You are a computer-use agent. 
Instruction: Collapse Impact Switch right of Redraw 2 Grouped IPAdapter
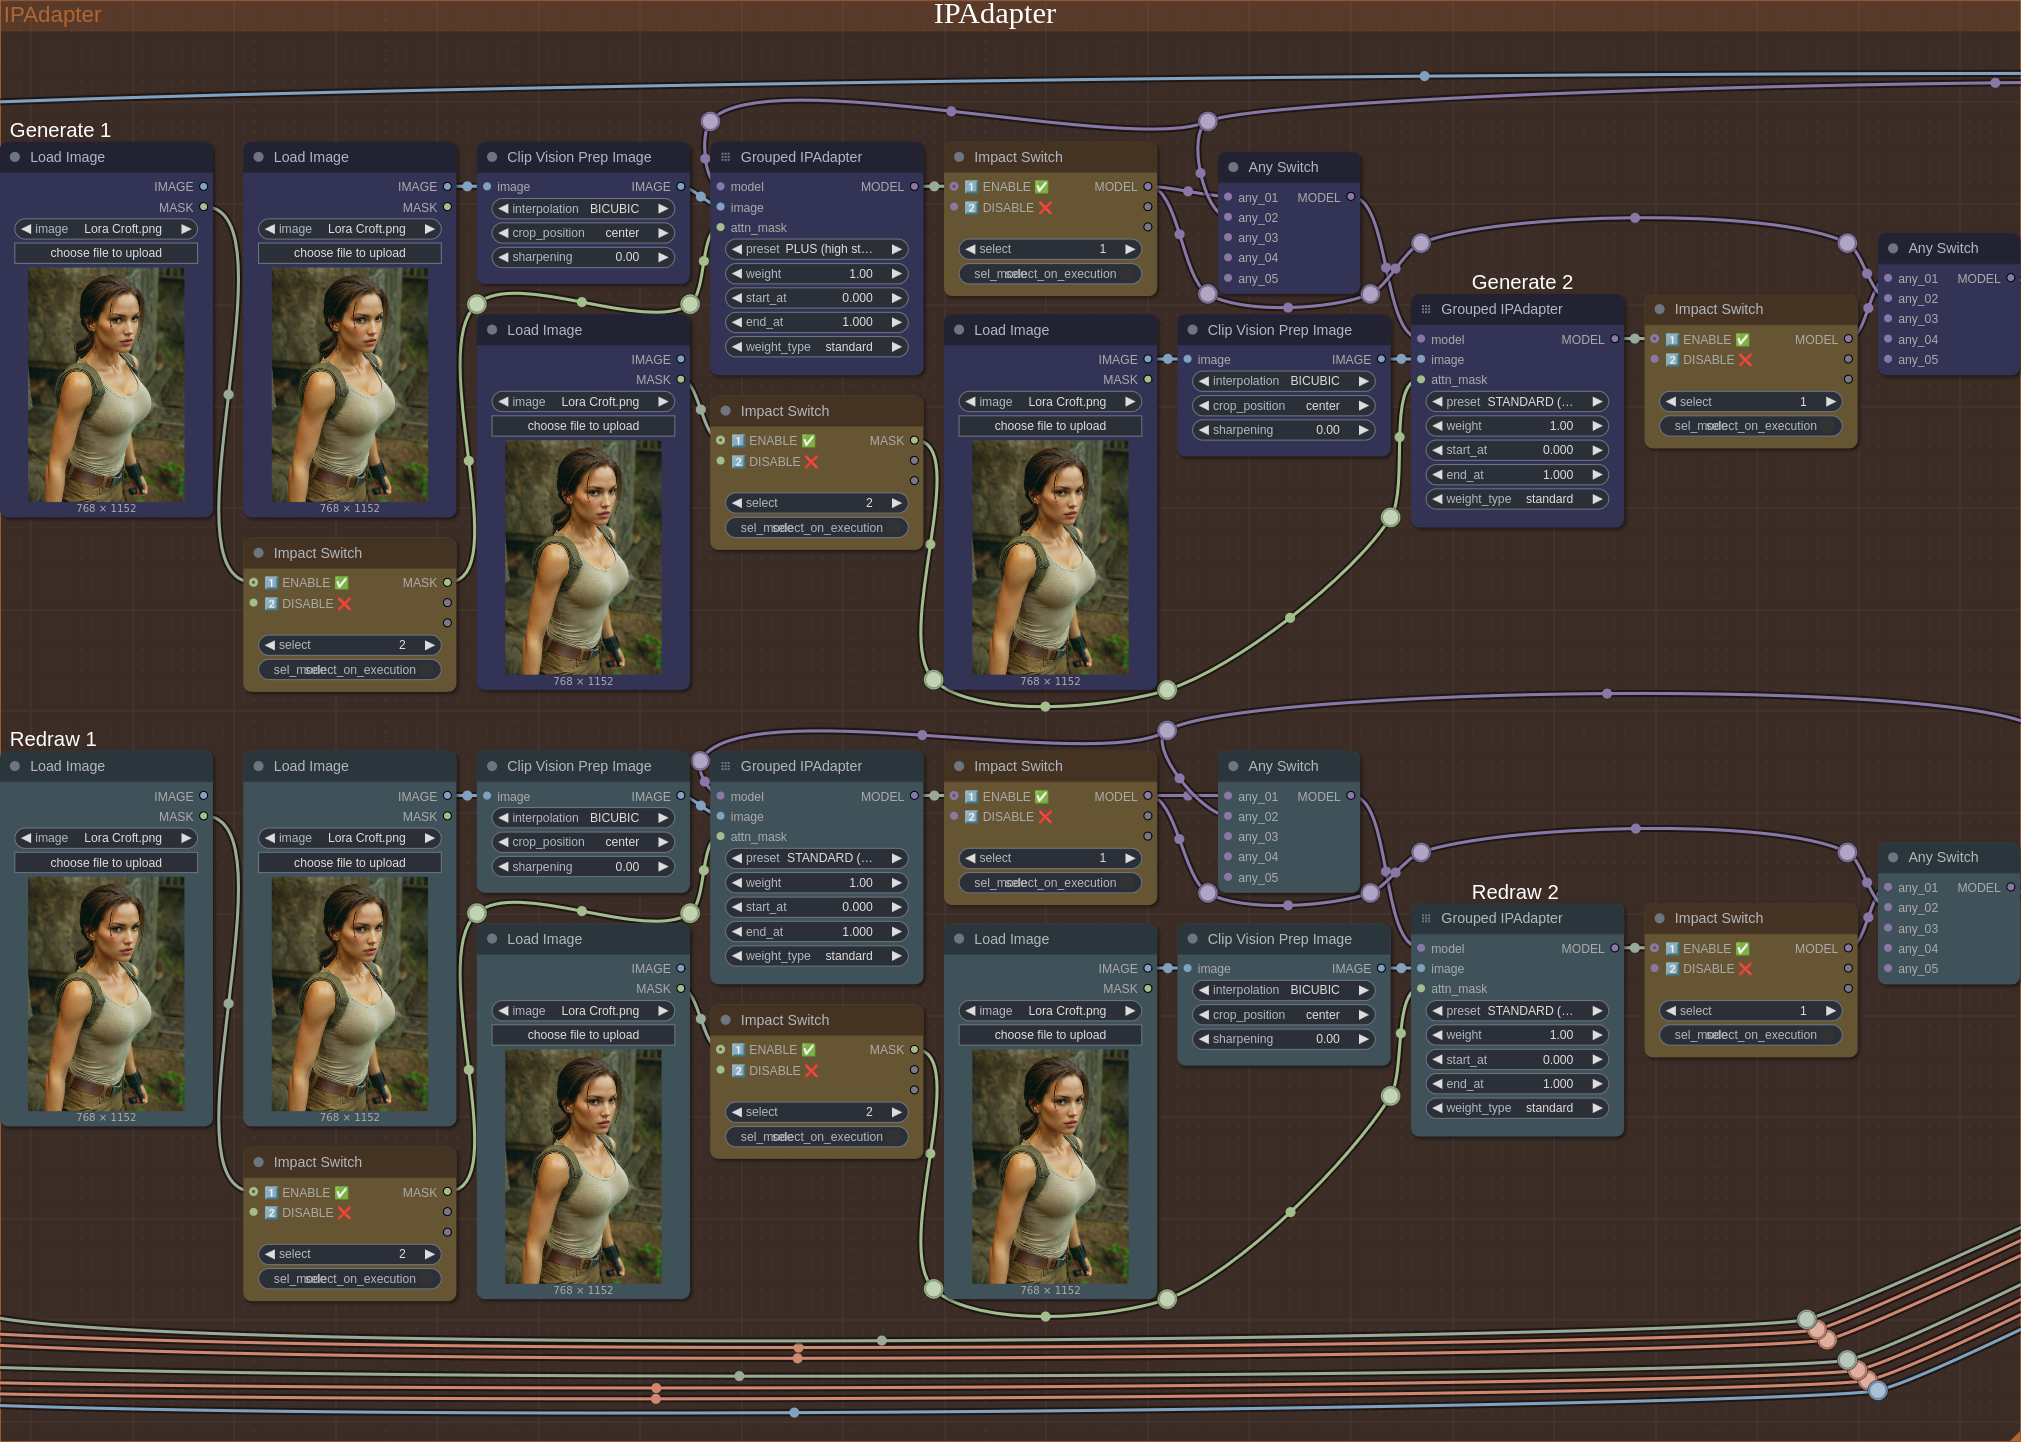point(1659,918)
